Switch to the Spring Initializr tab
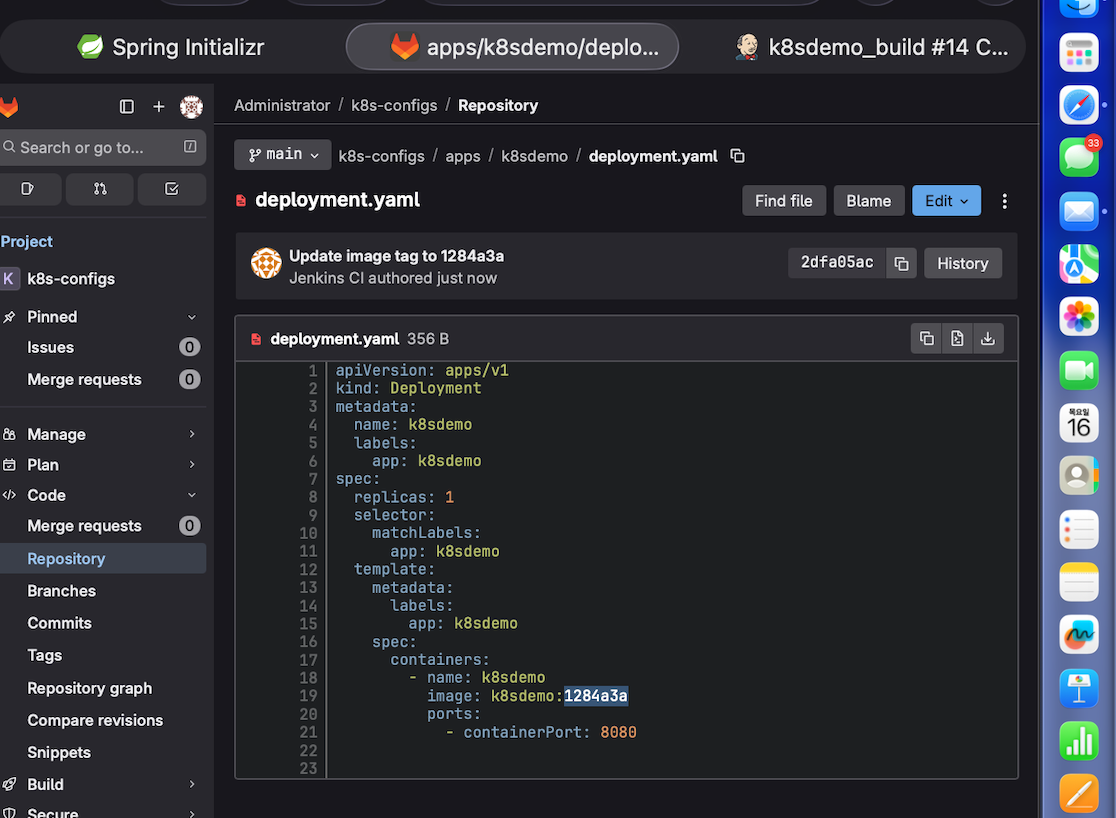 point(171,47)
